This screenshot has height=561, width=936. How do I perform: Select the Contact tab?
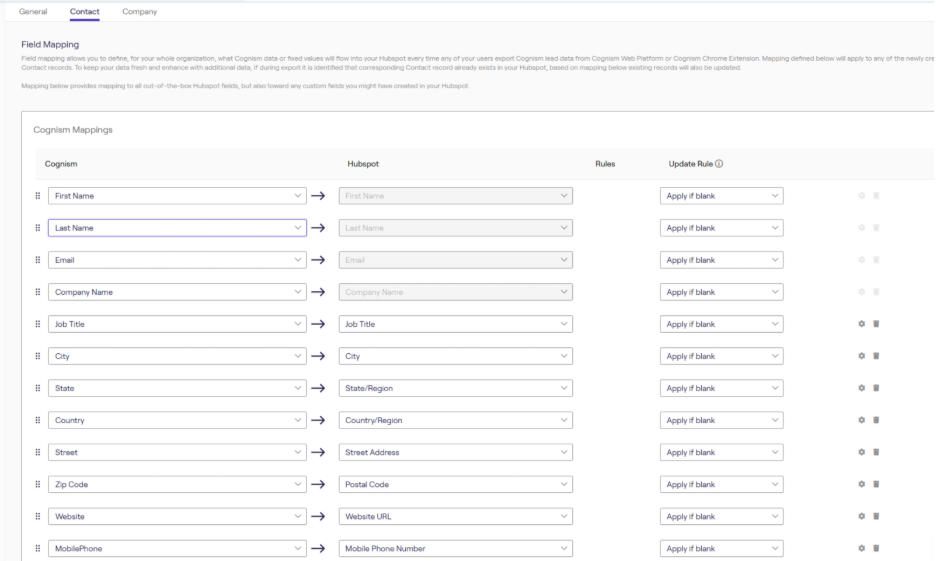tap(84, 12)
